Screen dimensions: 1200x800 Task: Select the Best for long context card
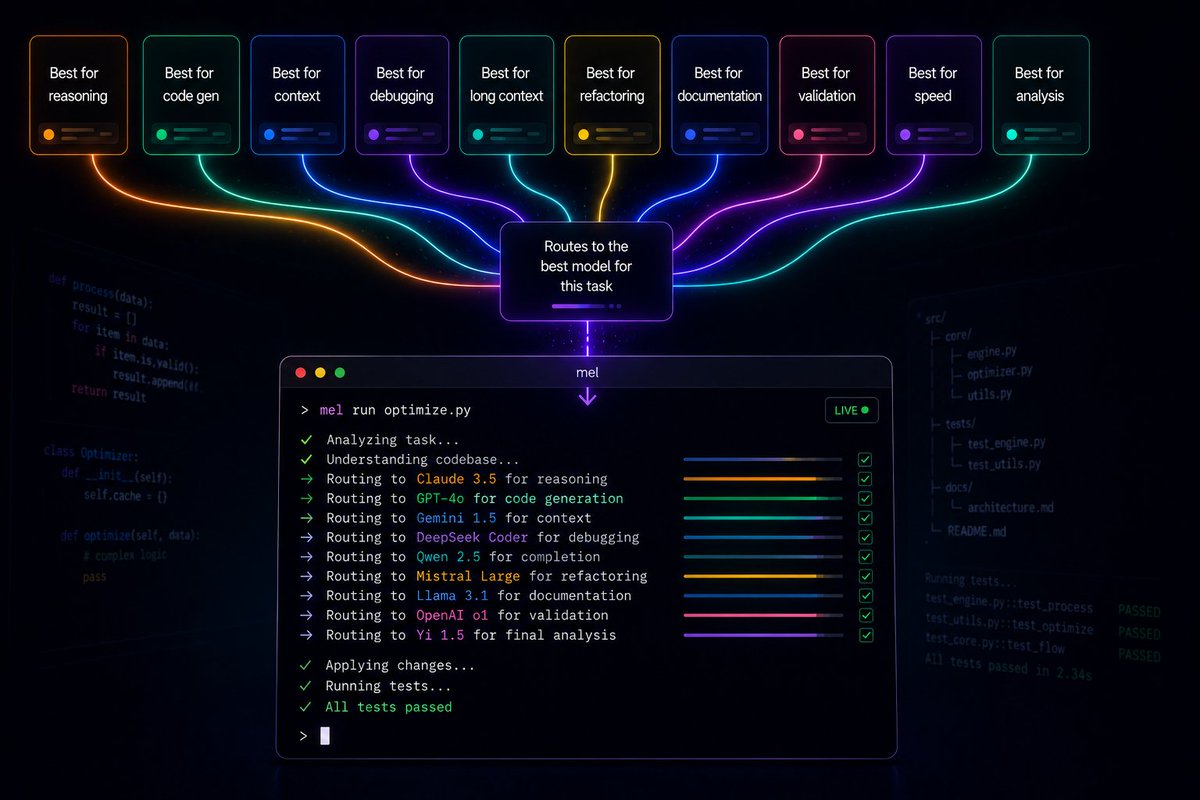pos(507,95)
